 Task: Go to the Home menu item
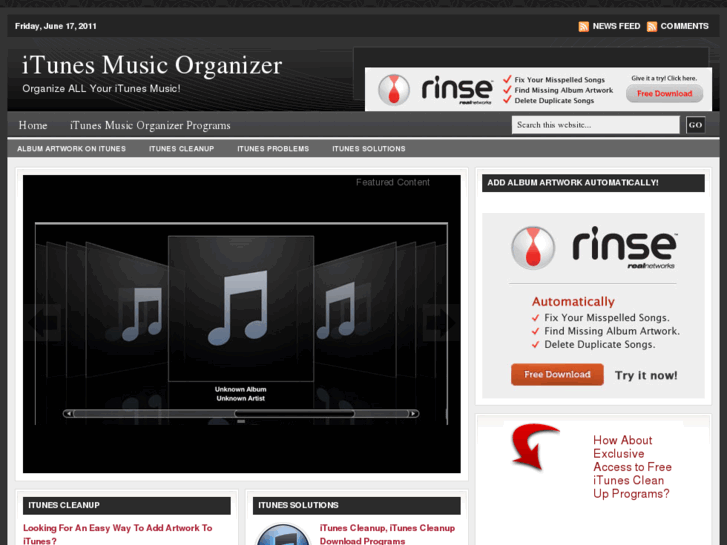click(x=33, y=125)
